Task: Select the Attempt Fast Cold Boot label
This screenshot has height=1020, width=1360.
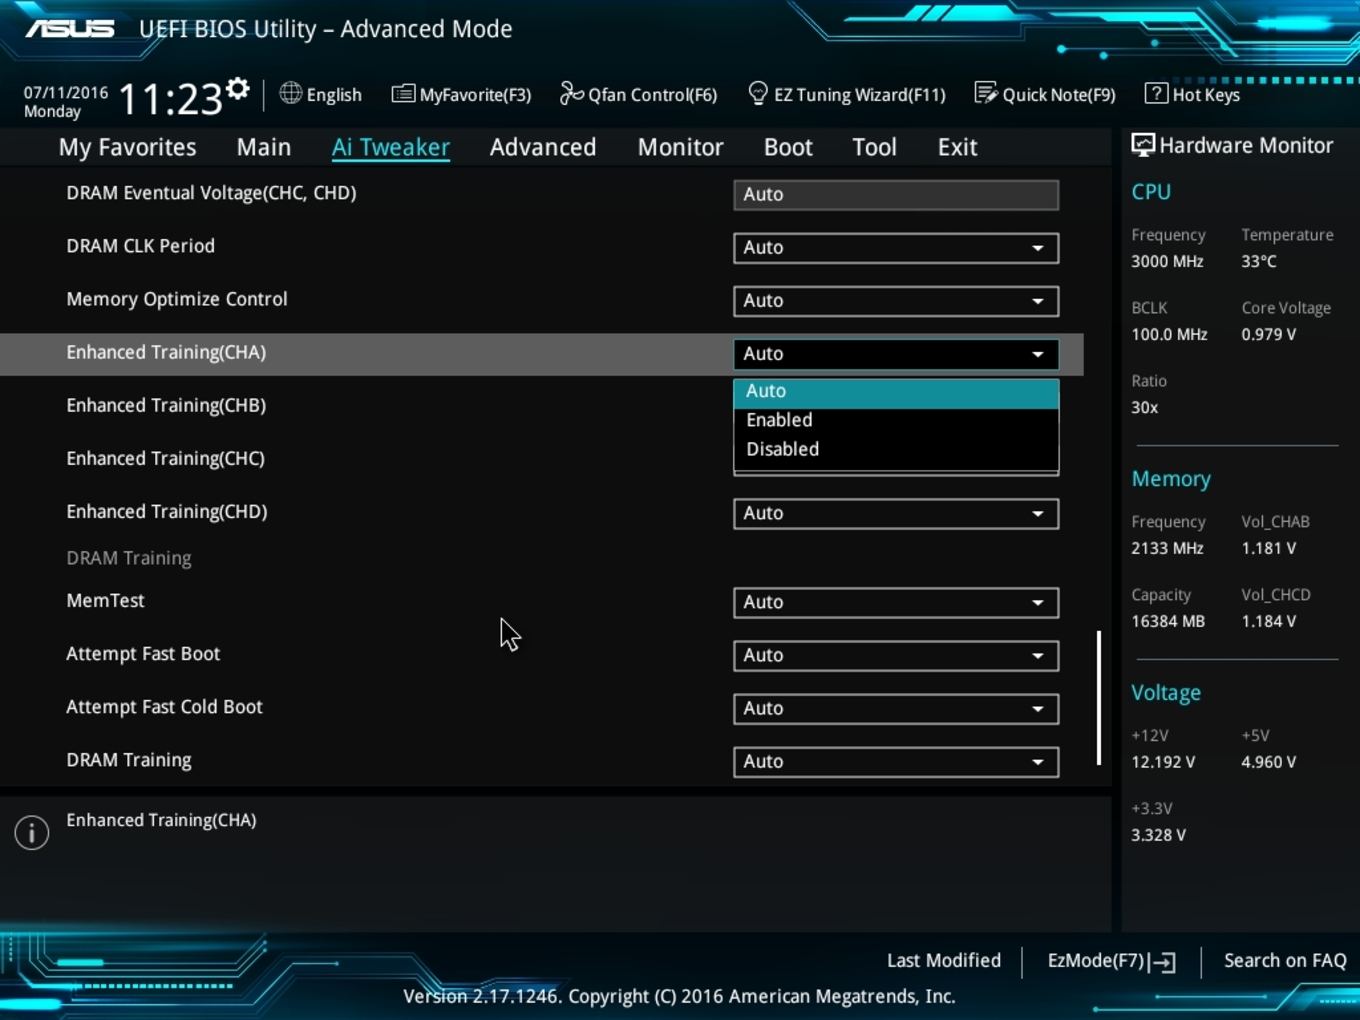Action: pyautogui.click(x=164, y=706)
